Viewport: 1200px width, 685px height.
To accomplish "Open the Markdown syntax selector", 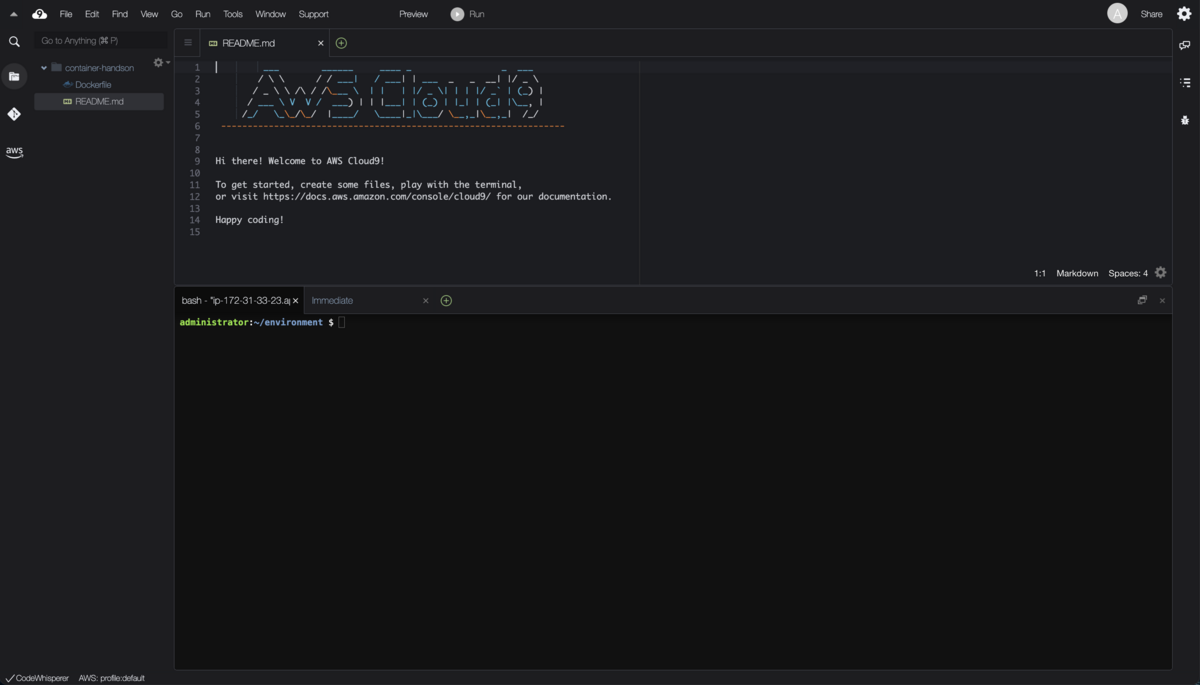I will tap(1077, 273).
